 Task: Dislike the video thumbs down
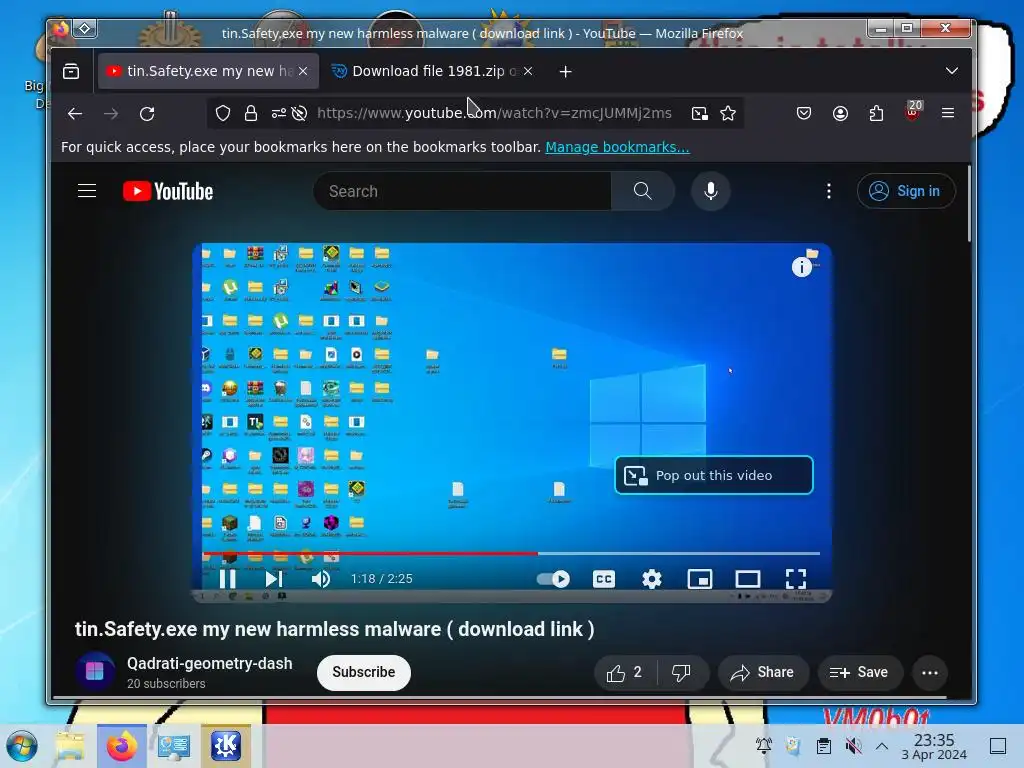click(682, 673)
